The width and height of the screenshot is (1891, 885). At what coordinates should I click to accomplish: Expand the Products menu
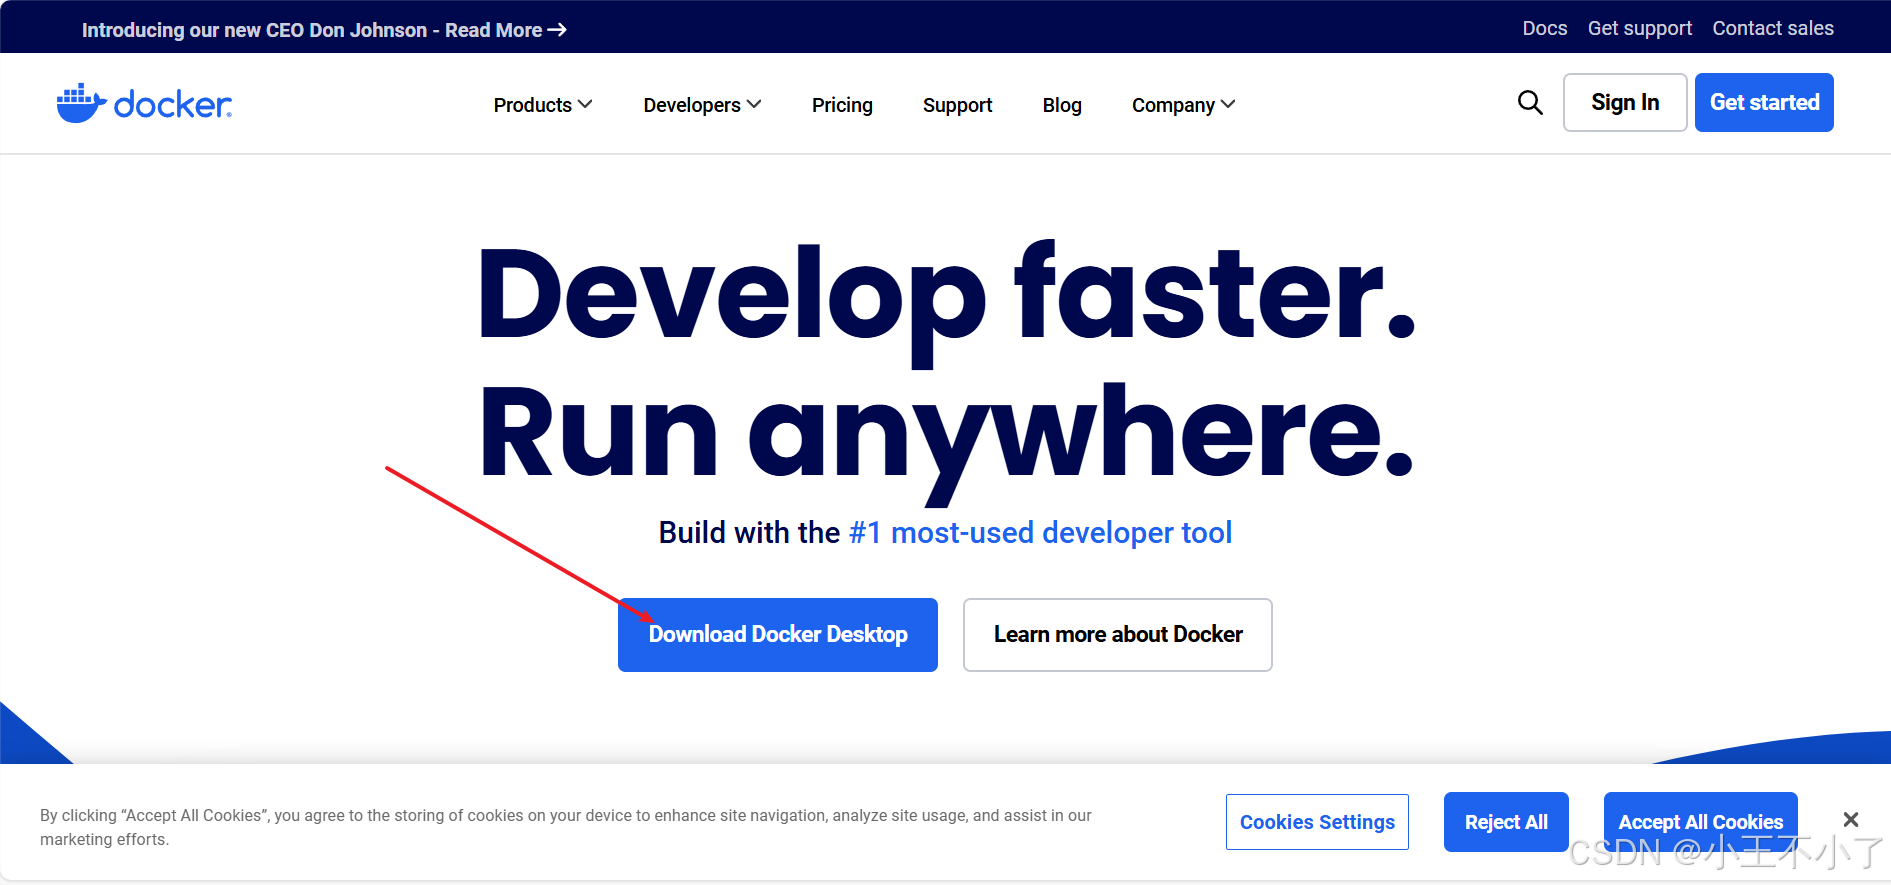543,105
